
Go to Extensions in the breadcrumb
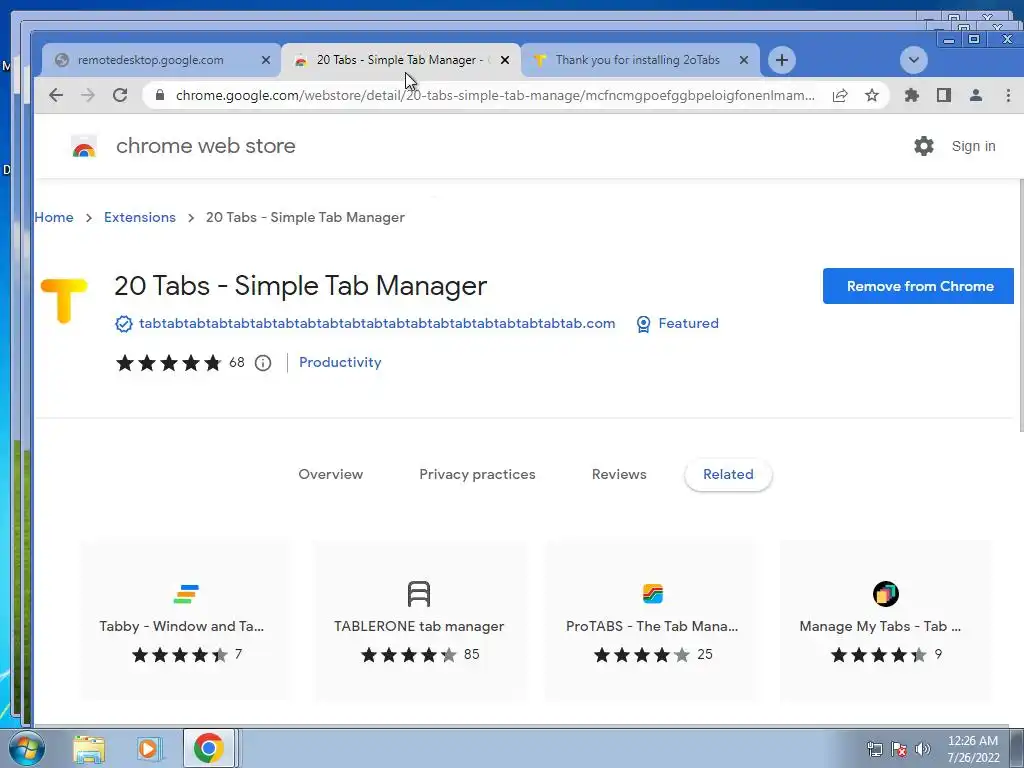(140, 217)
